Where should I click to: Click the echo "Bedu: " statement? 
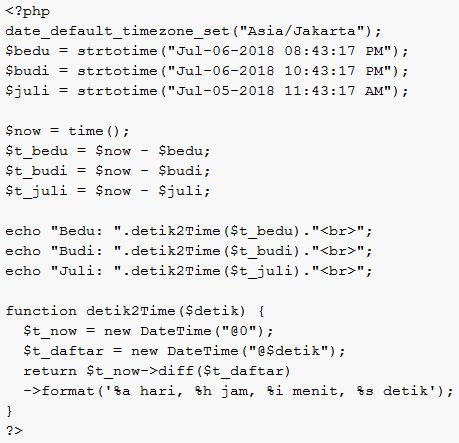tap(189, 231)
